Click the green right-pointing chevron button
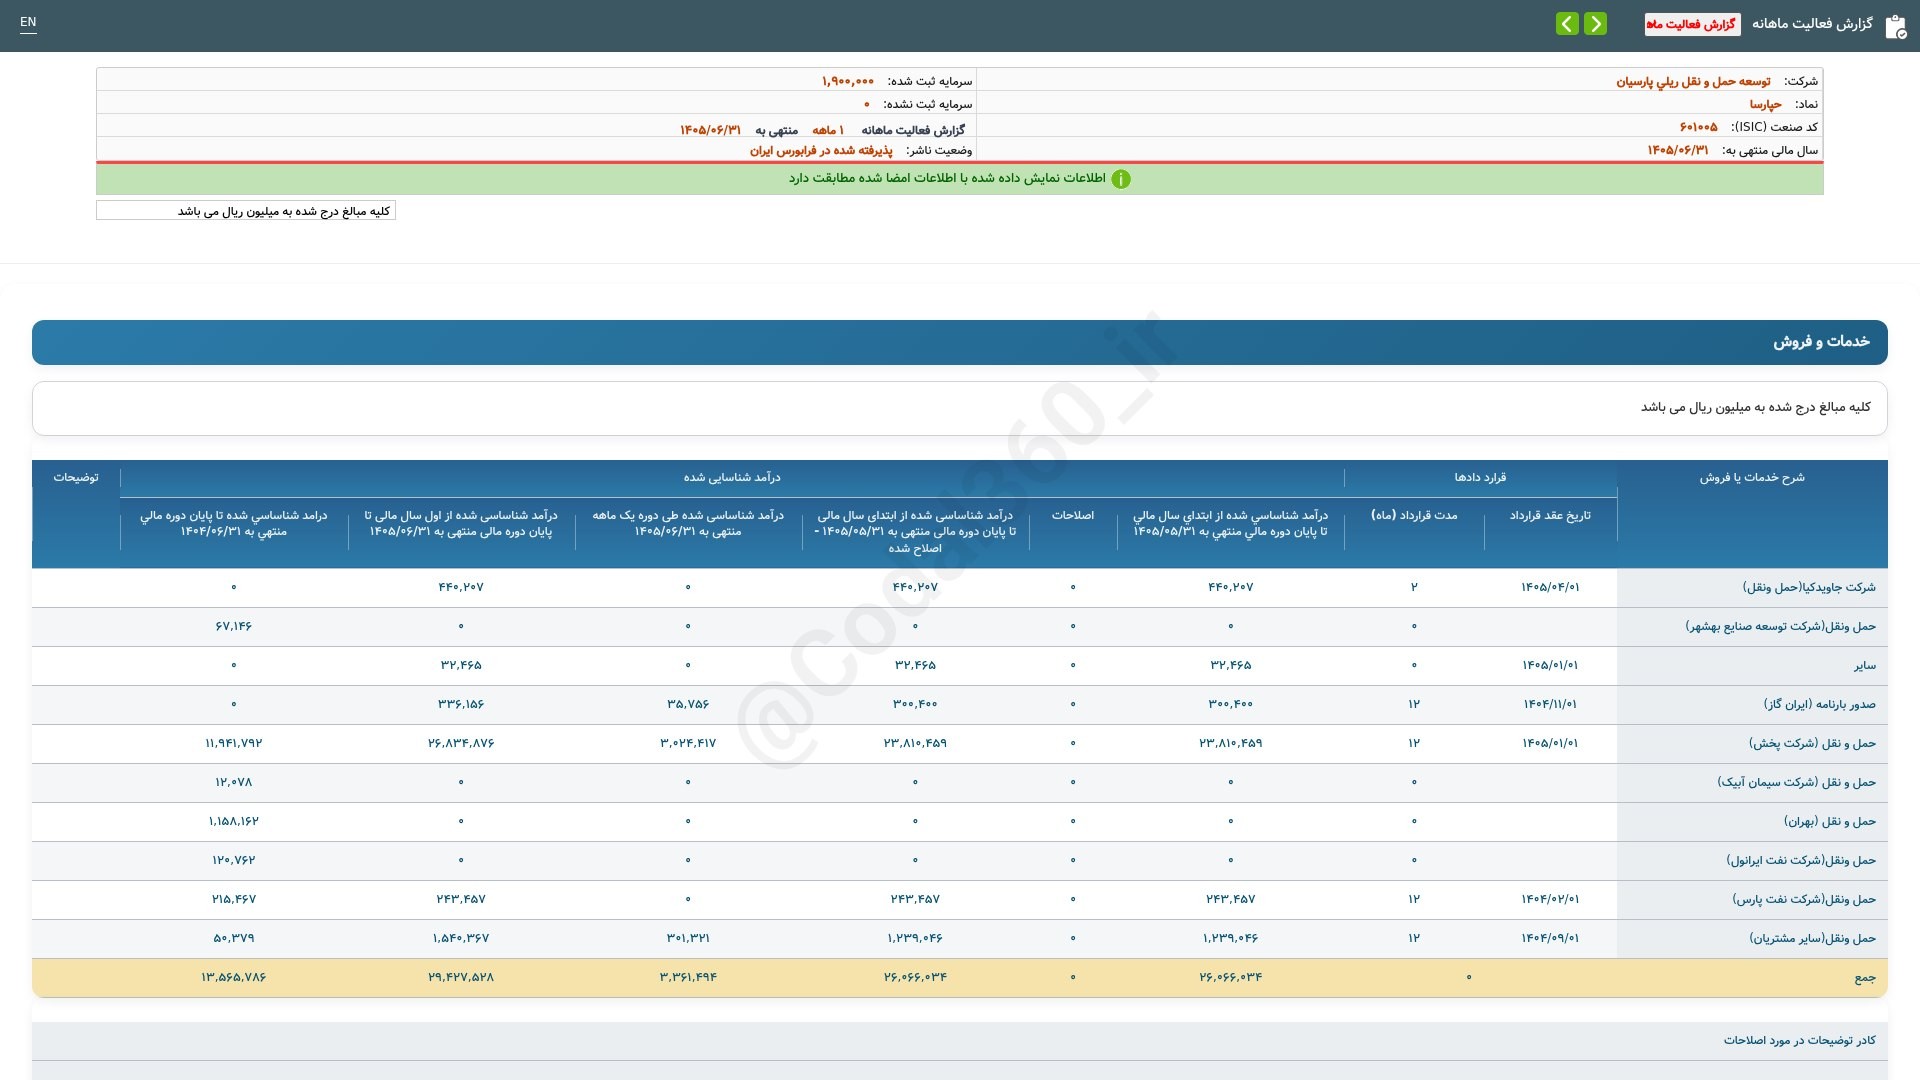 coord(1595,24)
